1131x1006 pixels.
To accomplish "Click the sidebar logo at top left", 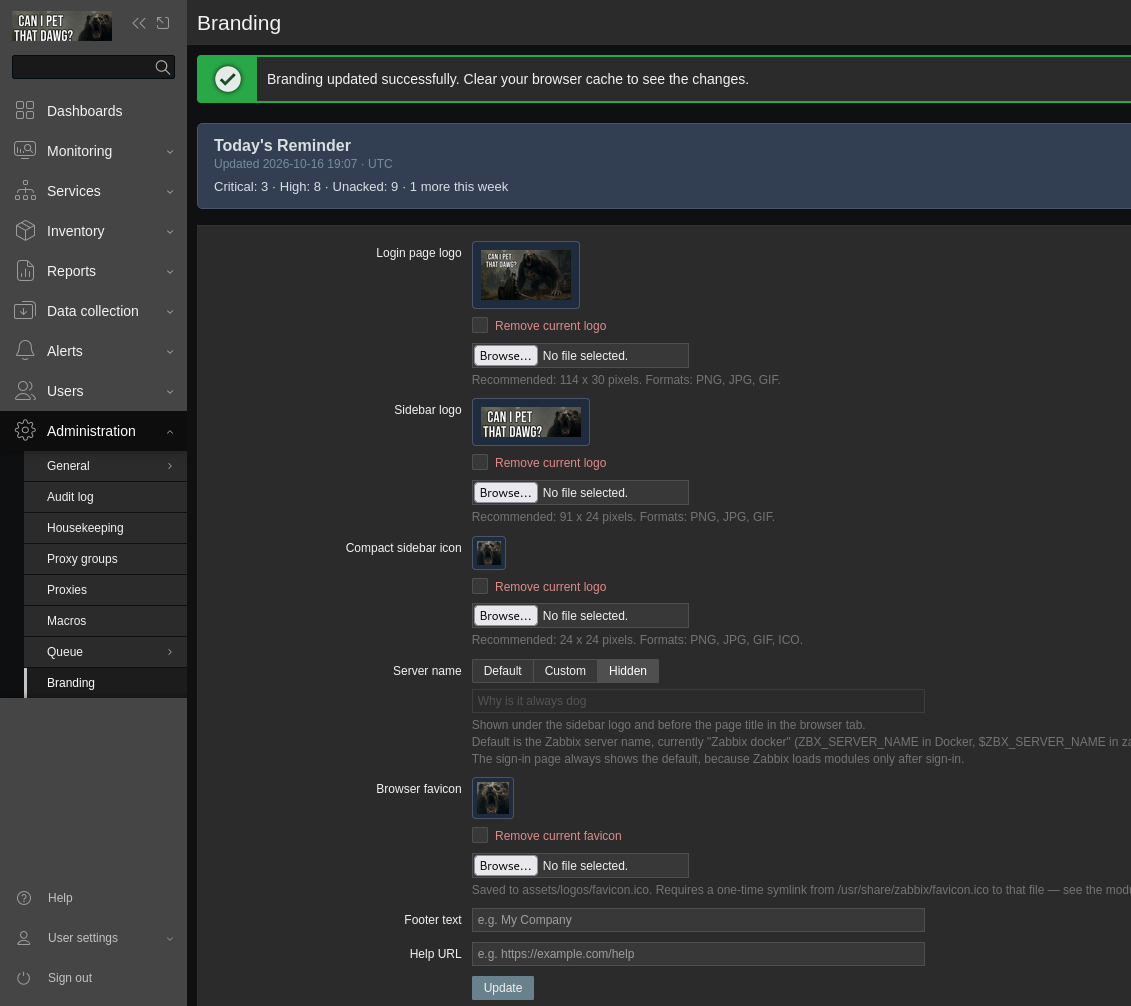I will pyautogui.click(x=62, y=27).
